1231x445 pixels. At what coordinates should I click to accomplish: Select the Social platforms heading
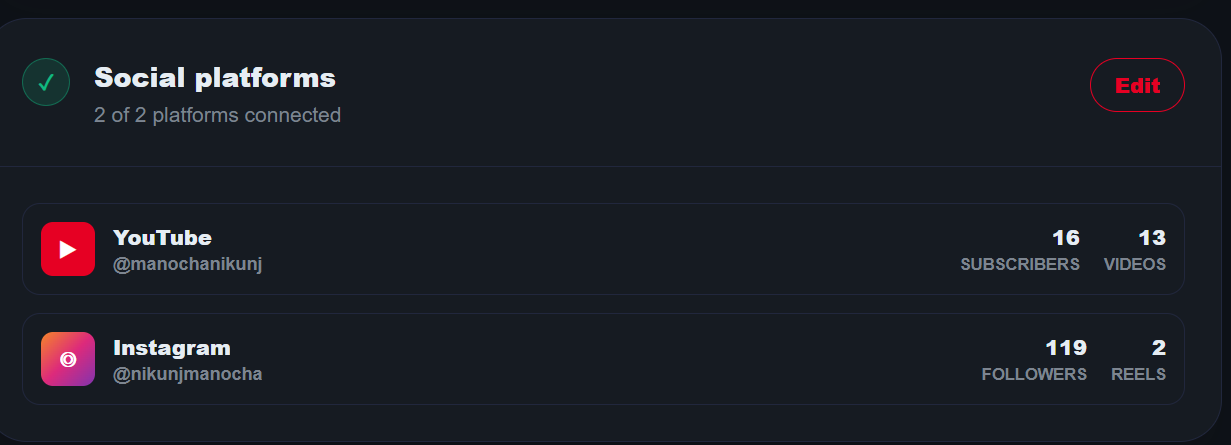[x=215, y=77]
